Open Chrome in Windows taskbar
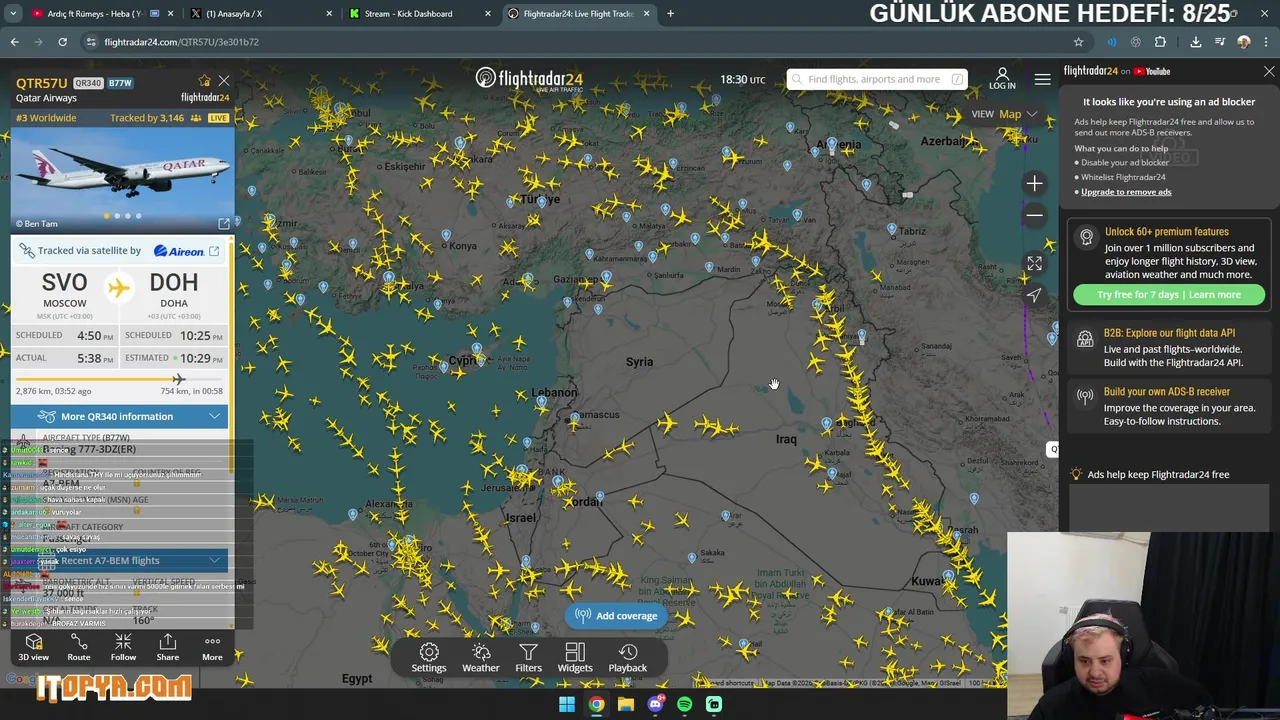The height and width of the screenshot is (720, 1280). coord(596,704)
